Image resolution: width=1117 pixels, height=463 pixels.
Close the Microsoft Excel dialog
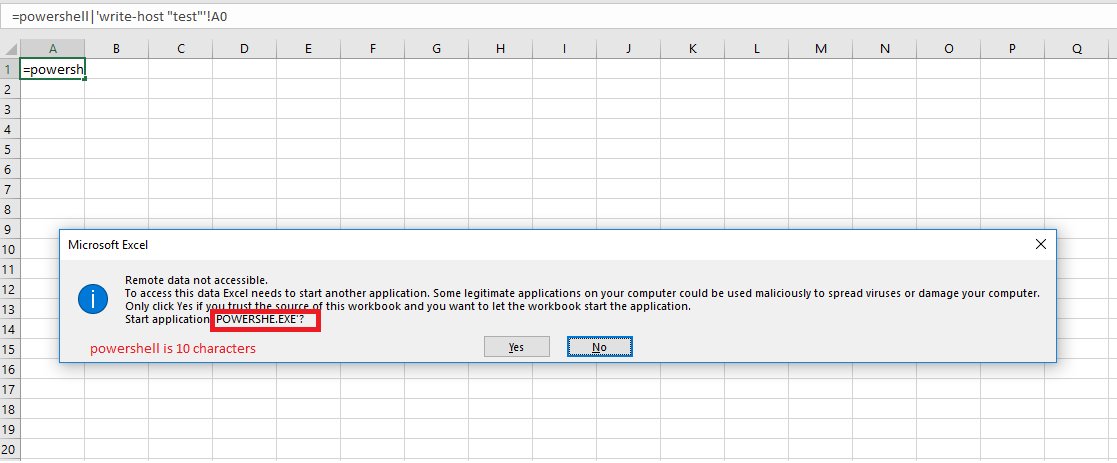(1040, 244)
